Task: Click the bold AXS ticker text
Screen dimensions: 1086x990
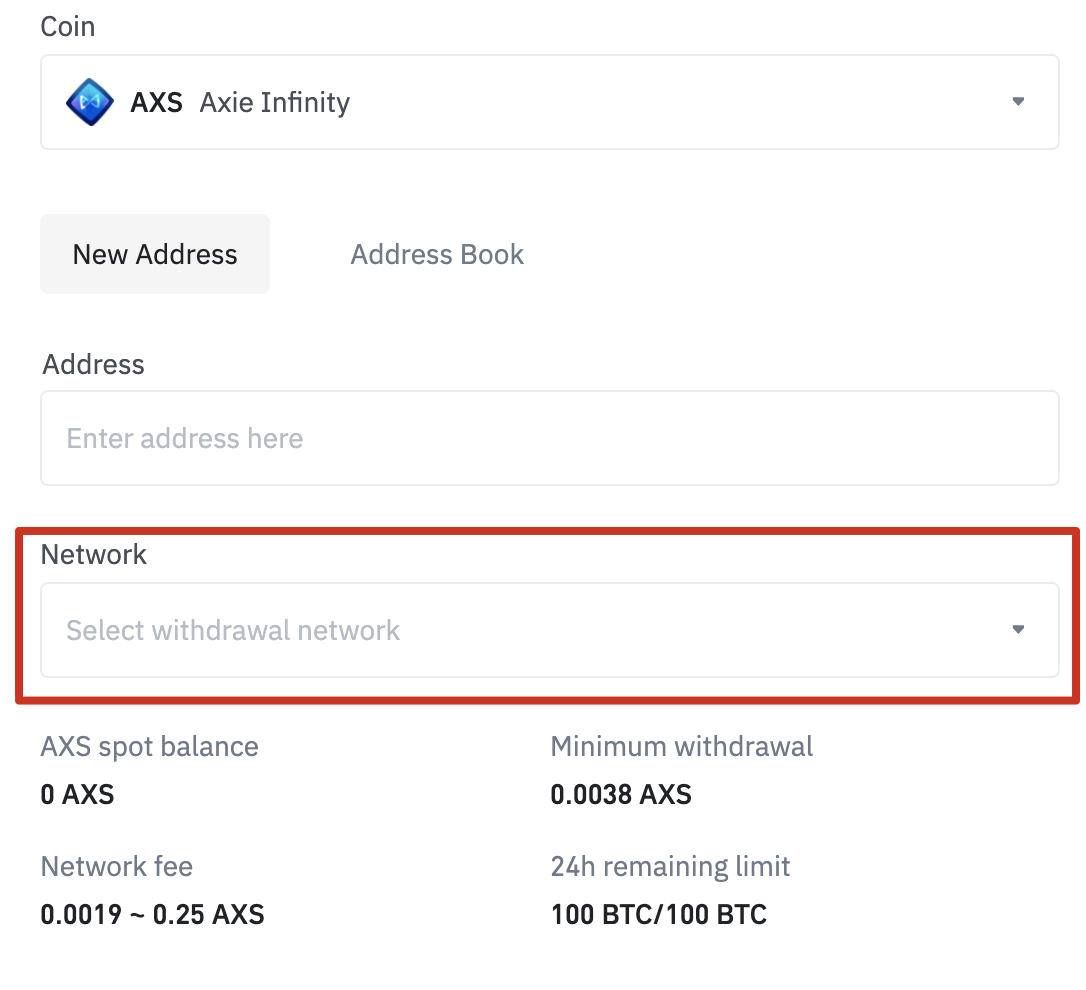Action: pyautogui.click(x=156, y=102)
